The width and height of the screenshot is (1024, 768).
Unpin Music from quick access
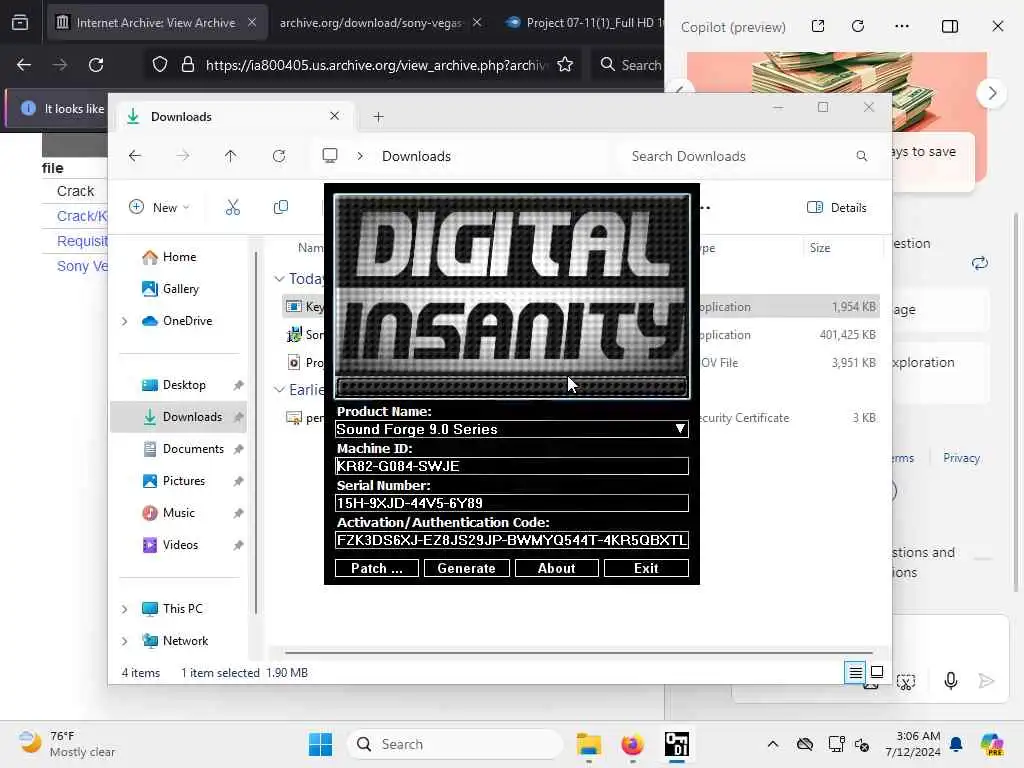pos(238,513)
